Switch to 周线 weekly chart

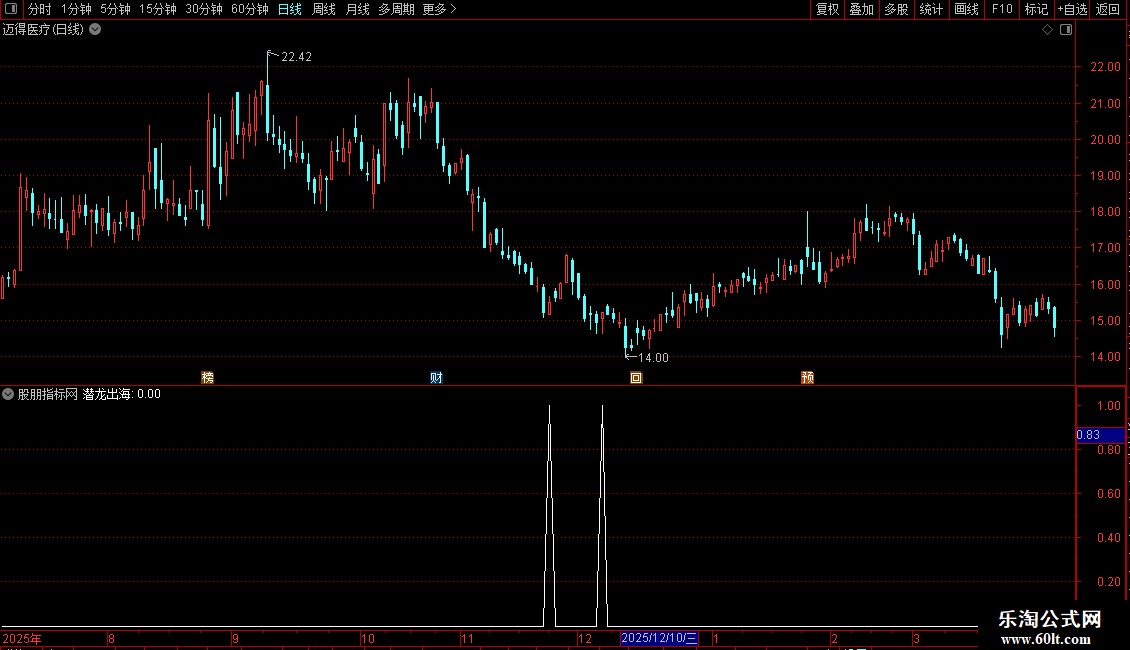pyautogui.click(x=324, y=9)
